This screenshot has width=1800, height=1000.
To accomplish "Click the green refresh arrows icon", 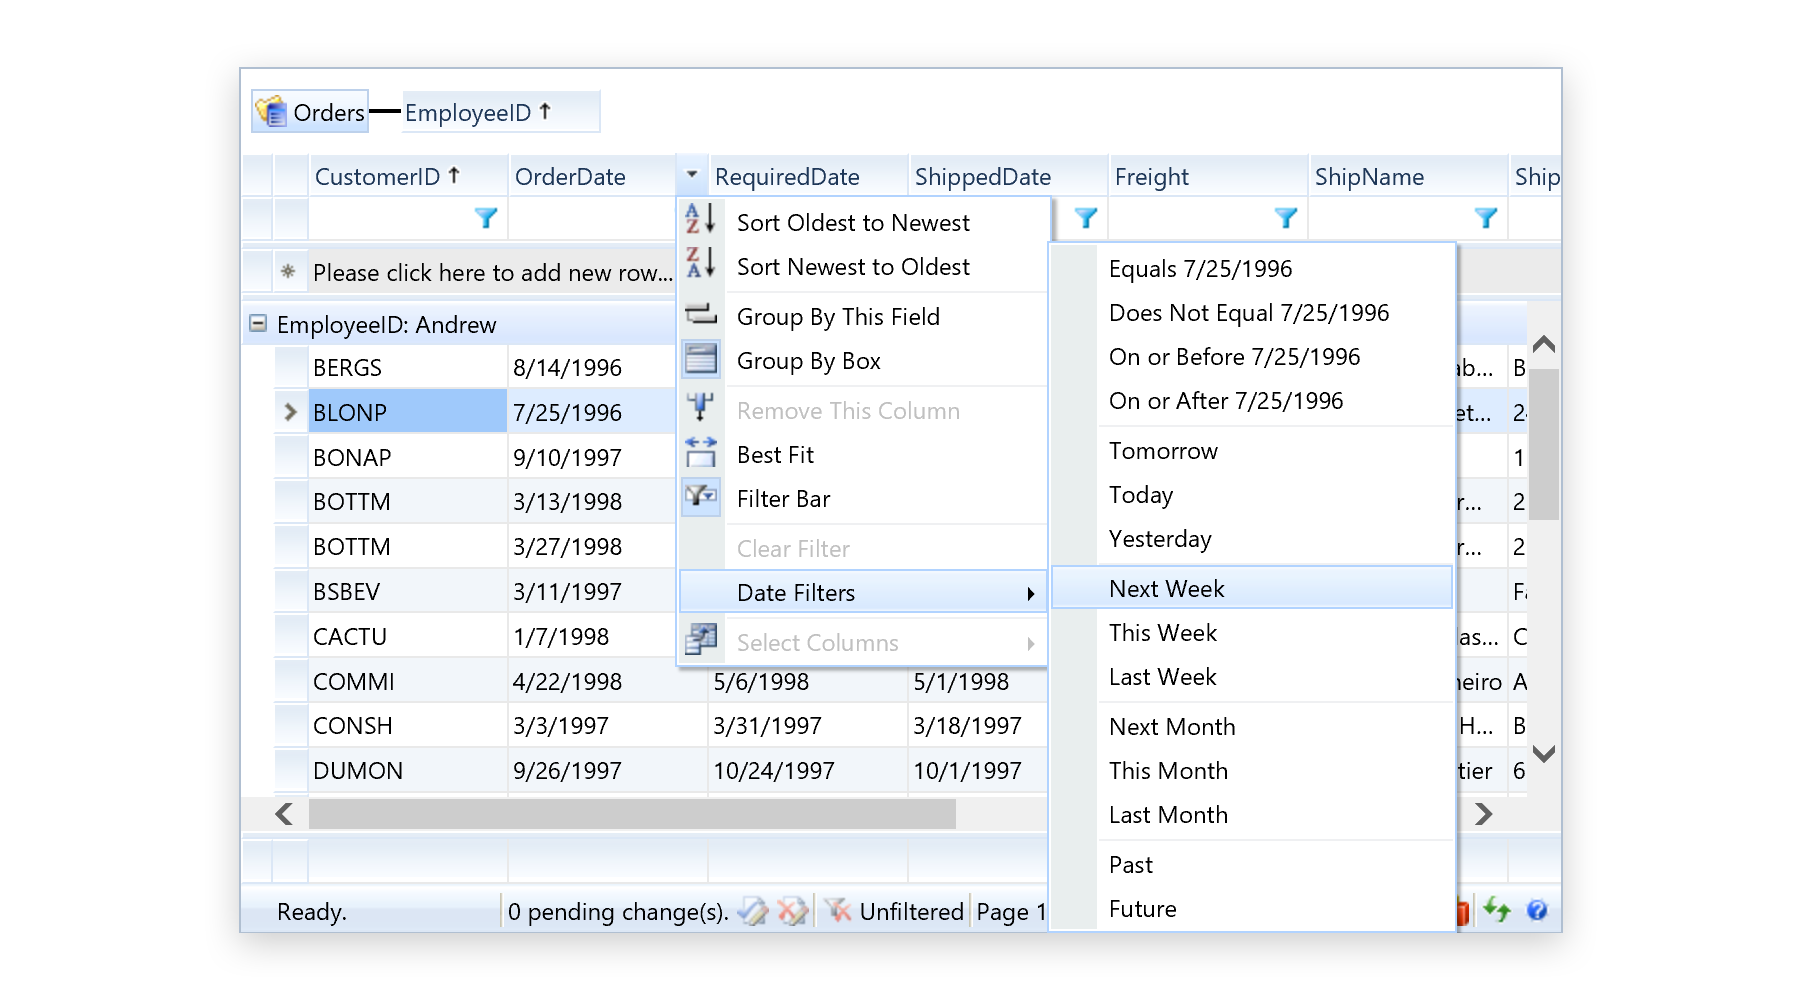I will 1497,909.
